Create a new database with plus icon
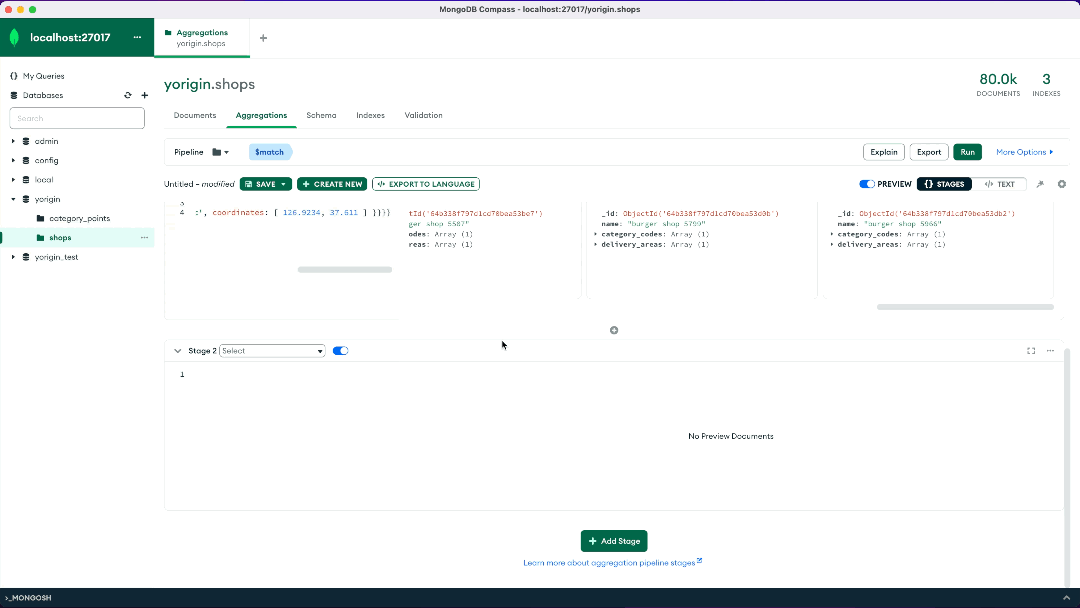 (145, 95)
